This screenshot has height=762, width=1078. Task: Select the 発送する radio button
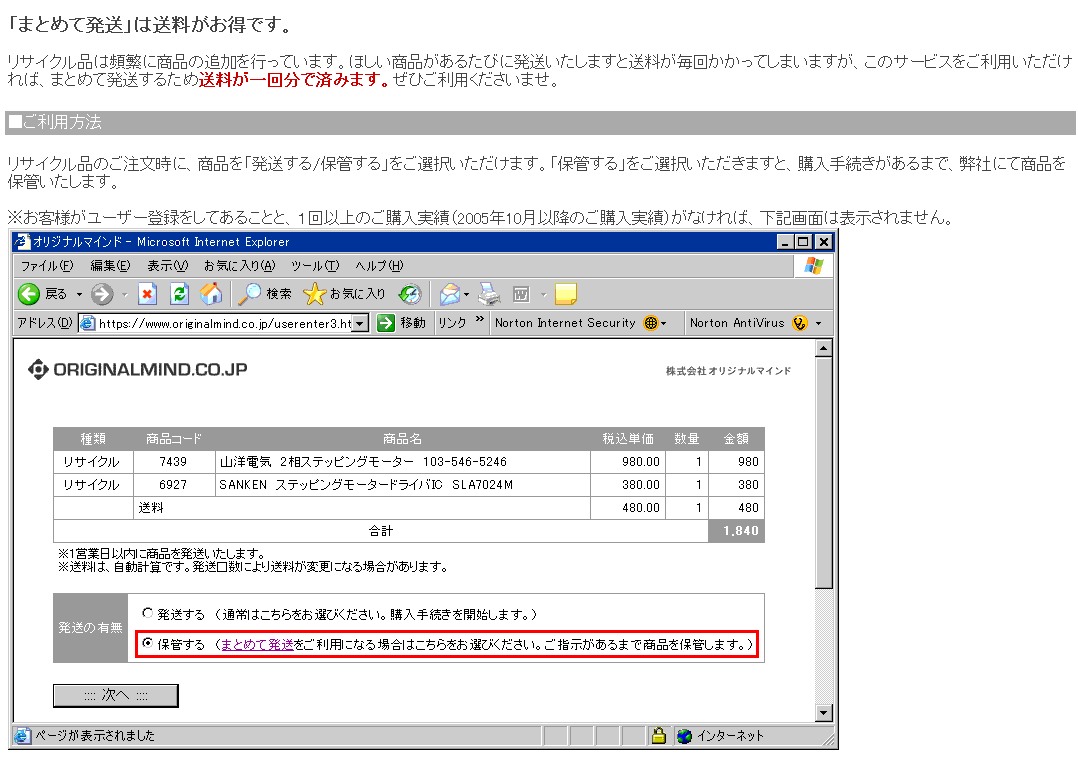pyautogui.click(x=147, y=613)
